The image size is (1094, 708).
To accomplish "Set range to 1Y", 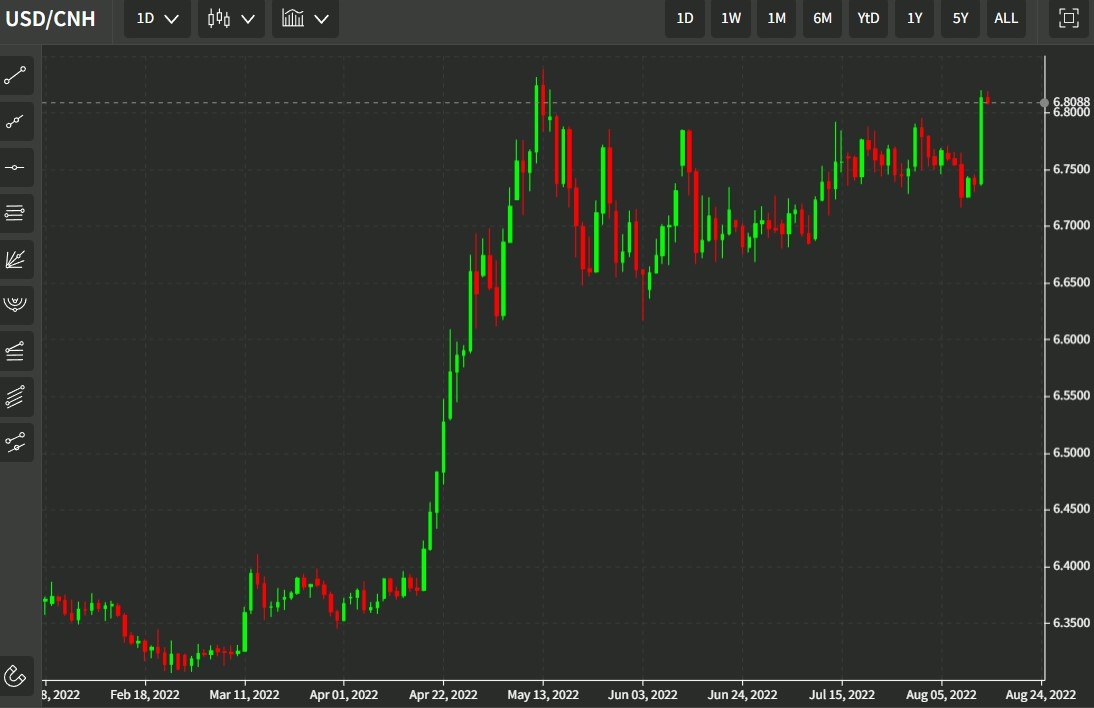I will coord(915,19).
